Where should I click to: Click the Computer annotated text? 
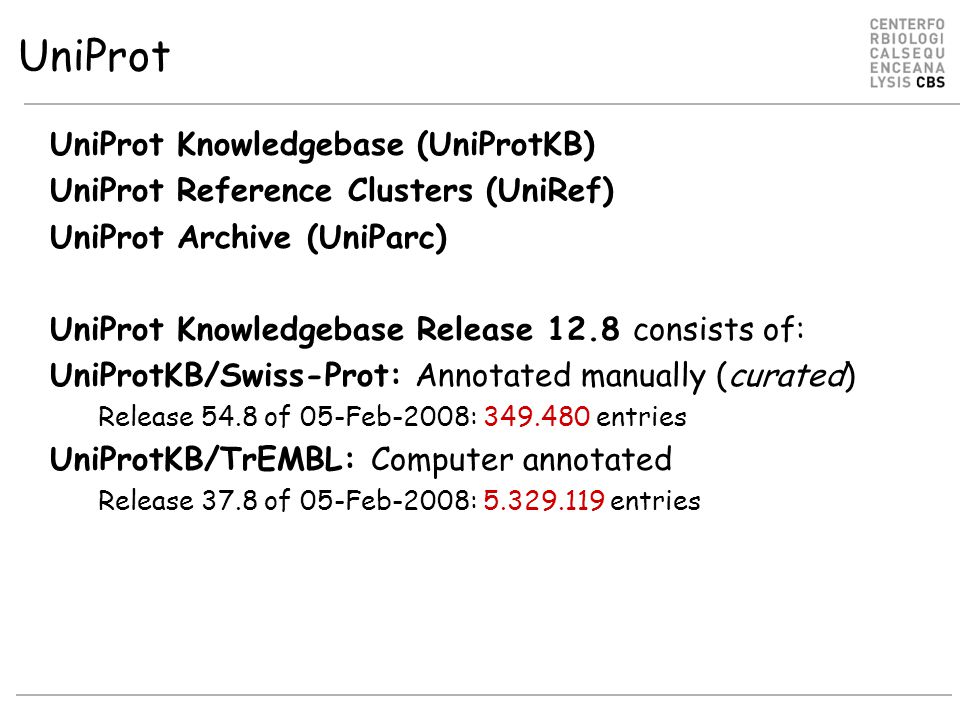[x=522, y=460]
